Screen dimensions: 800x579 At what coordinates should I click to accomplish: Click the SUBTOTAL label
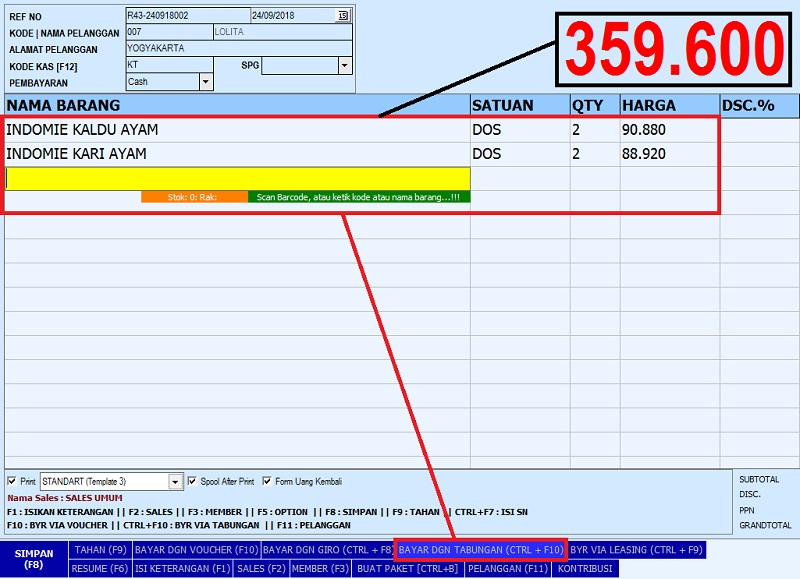click(x=759, y=480)
